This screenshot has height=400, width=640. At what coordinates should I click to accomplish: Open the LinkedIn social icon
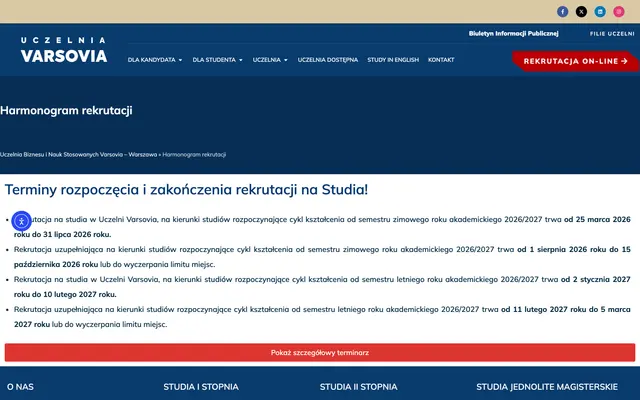tap(600, 11)
